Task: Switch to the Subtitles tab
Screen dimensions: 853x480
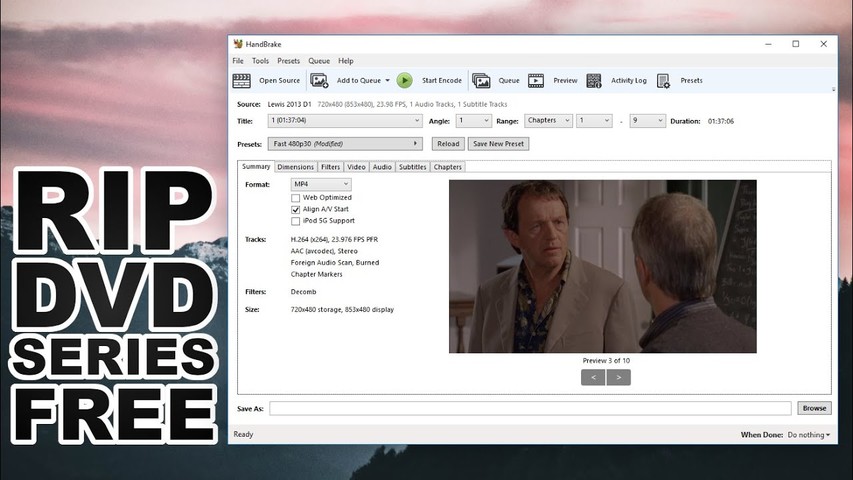Action: 412,167
